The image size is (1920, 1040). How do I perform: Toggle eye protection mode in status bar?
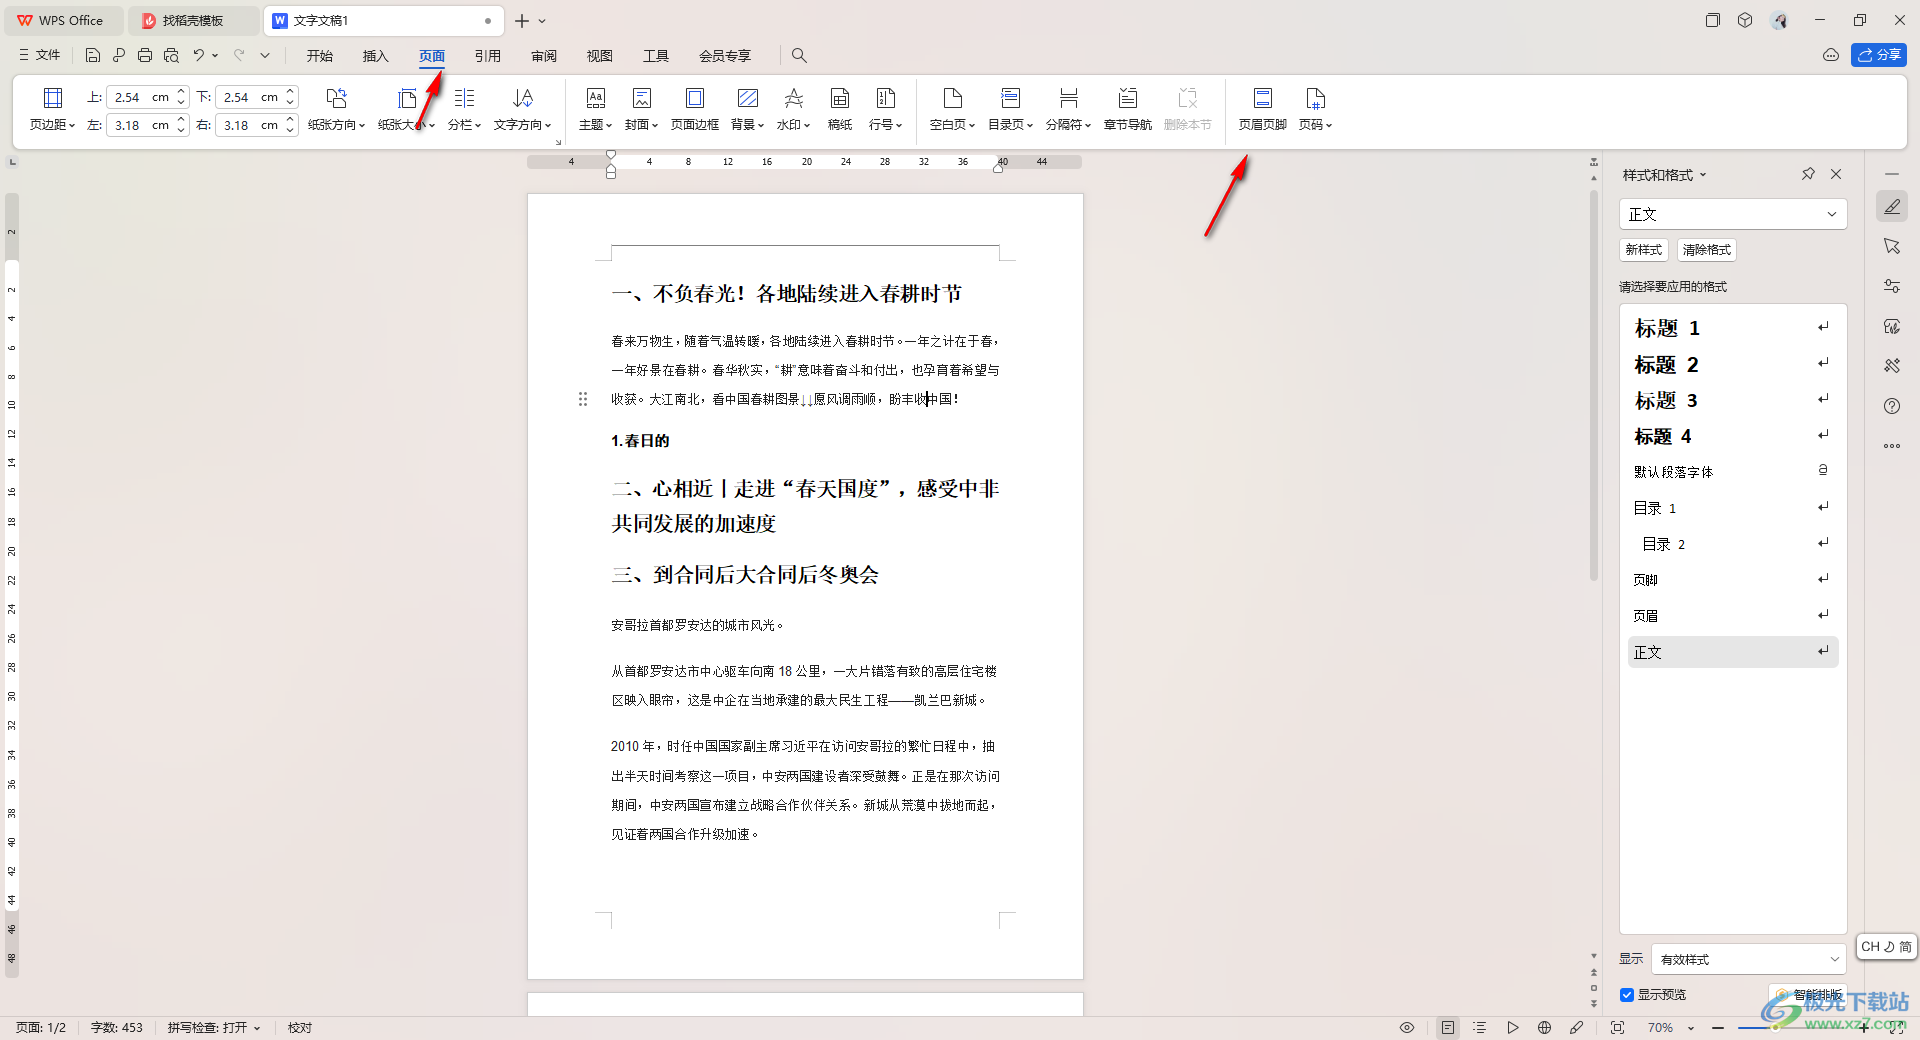[1407, 1027]
